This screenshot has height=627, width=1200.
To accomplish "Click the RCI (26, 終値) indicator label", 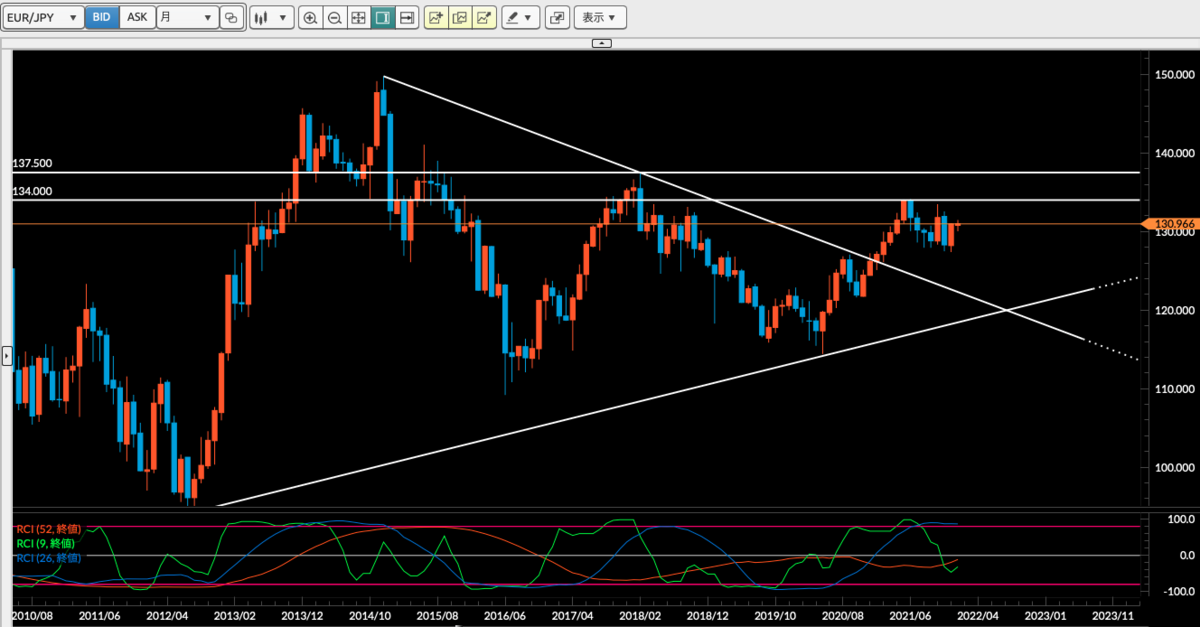I will coord(47,556).
